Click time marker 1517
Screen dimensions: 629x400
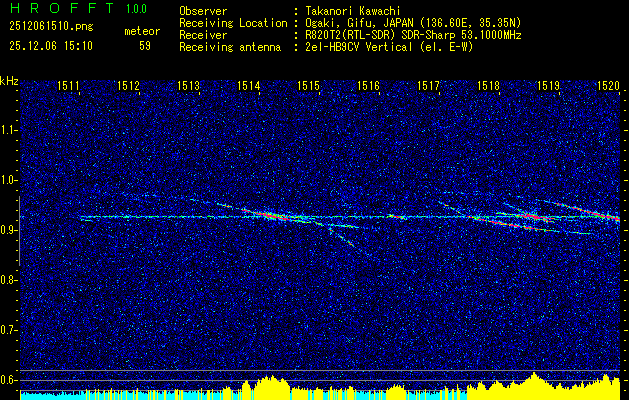[x=428, y=85]
